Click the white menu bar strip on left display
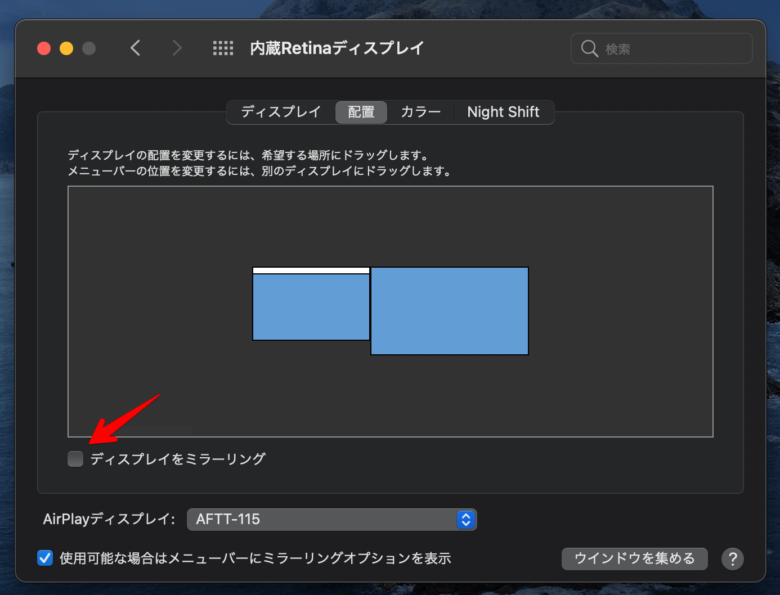The width and height of the screenshot is (780, 595). (311, 271)
